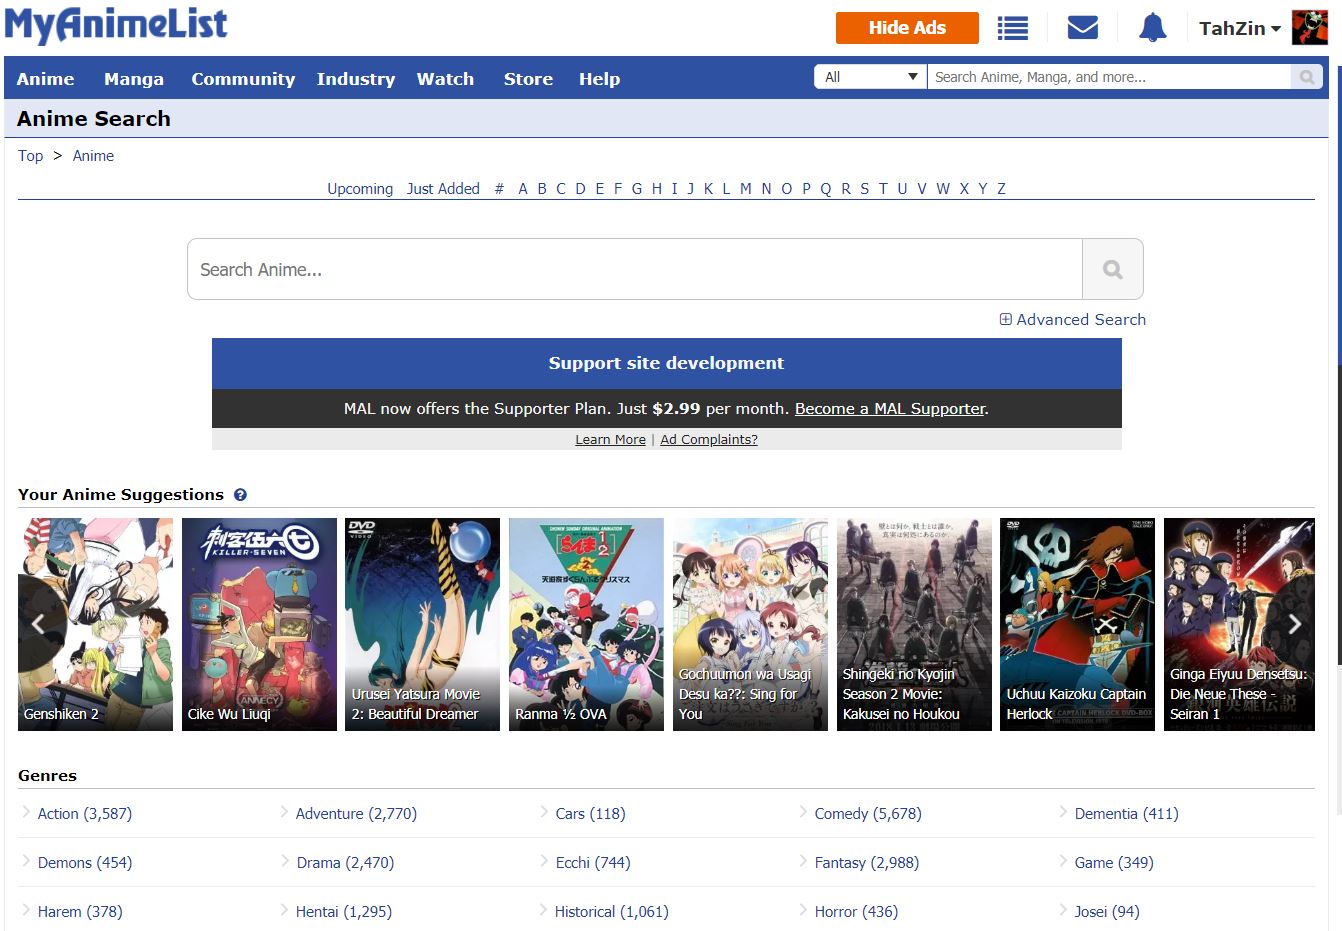This screenshot has width=1342, height=931.
Task: Browse anime starting with letter M
Action: (x=745, y=188)
